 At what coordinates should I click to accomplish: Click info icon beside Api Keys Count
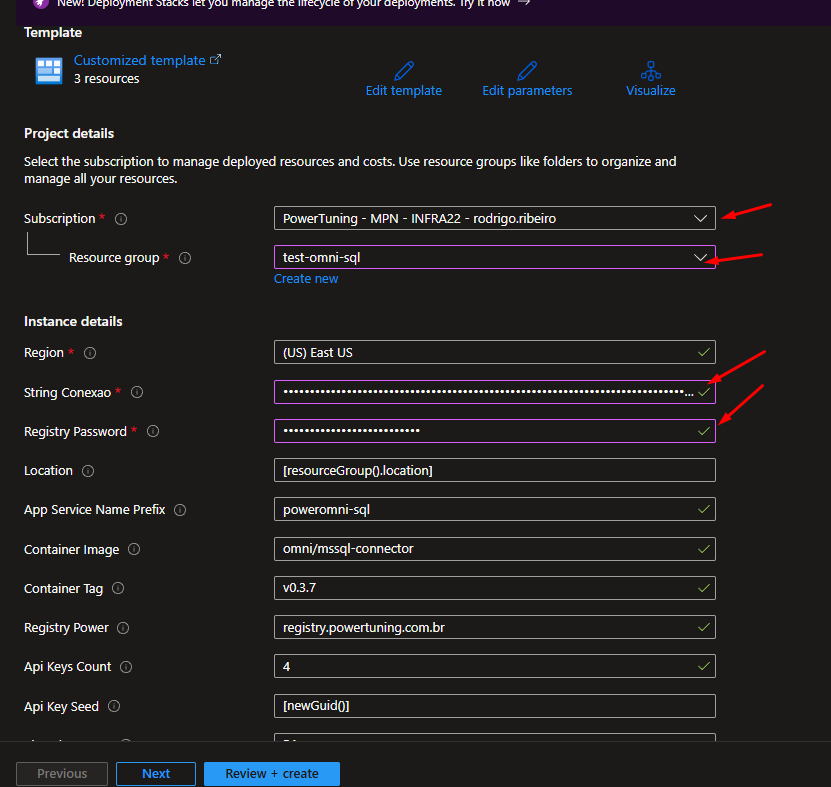click(126, 667)
